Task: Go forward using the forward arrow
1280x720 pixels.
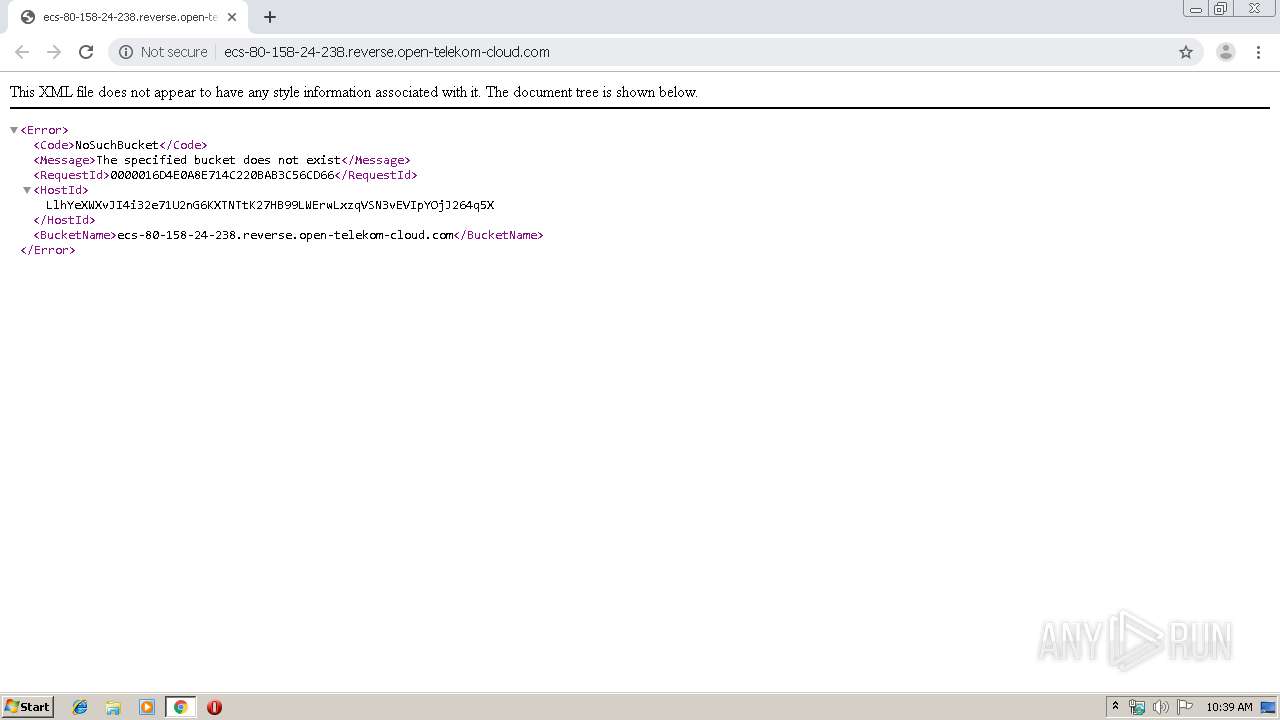Action: pyautogui.click(x=54, y=52)
